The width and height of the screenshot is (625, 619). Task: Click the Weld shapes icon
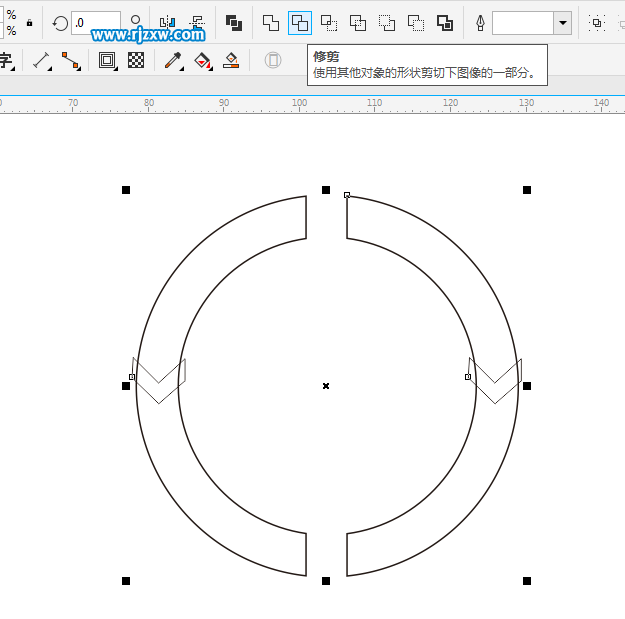click(271, 23)
